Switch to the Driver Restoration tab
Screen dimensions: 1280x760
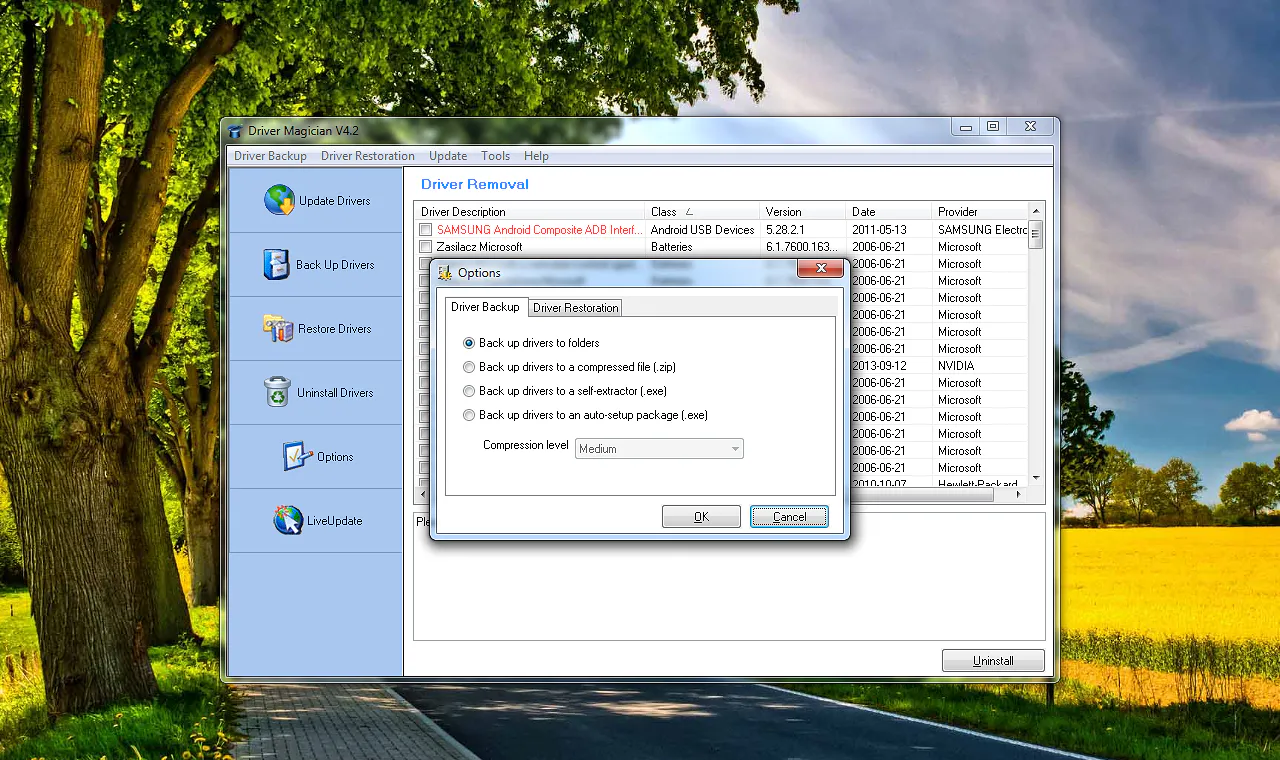tap(575, 308)
